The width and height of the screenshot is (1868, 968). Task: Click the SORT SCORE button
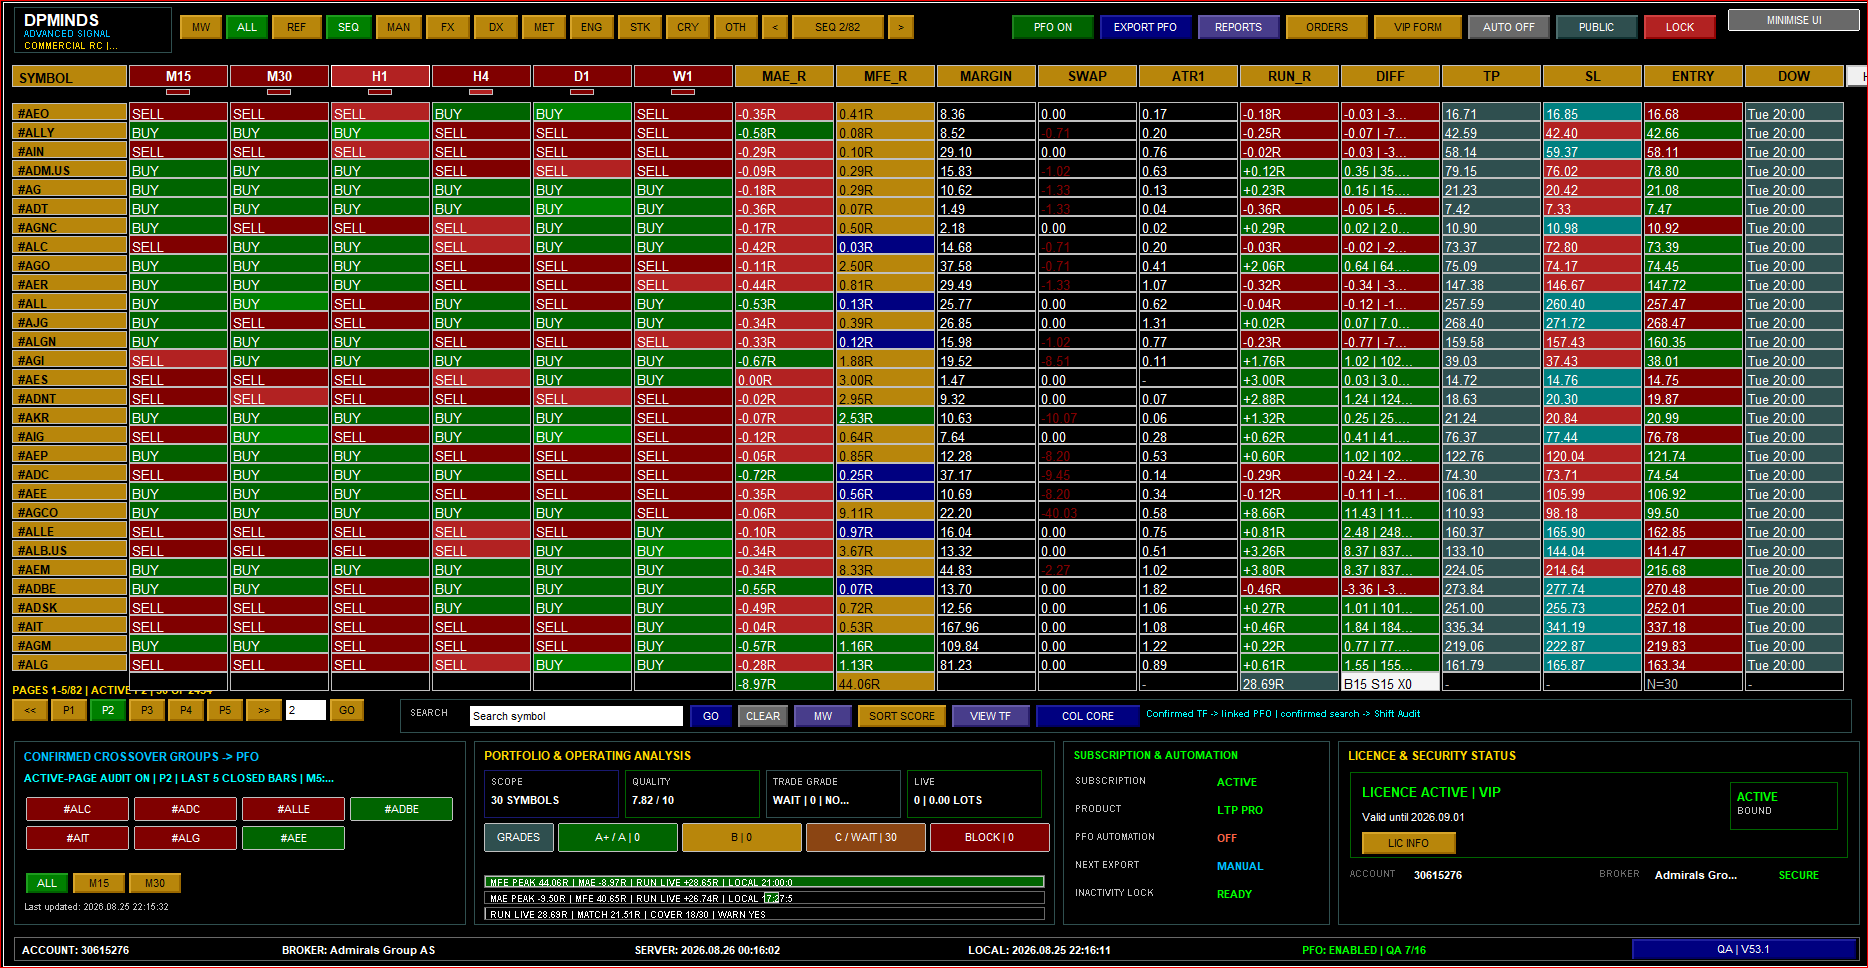coord(901,716)
